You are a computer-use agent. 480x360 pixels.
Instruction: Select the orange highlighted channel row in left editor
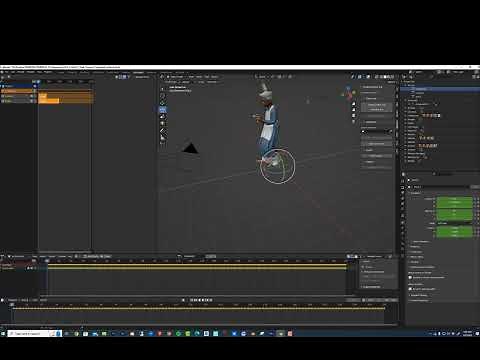(18, 91)
